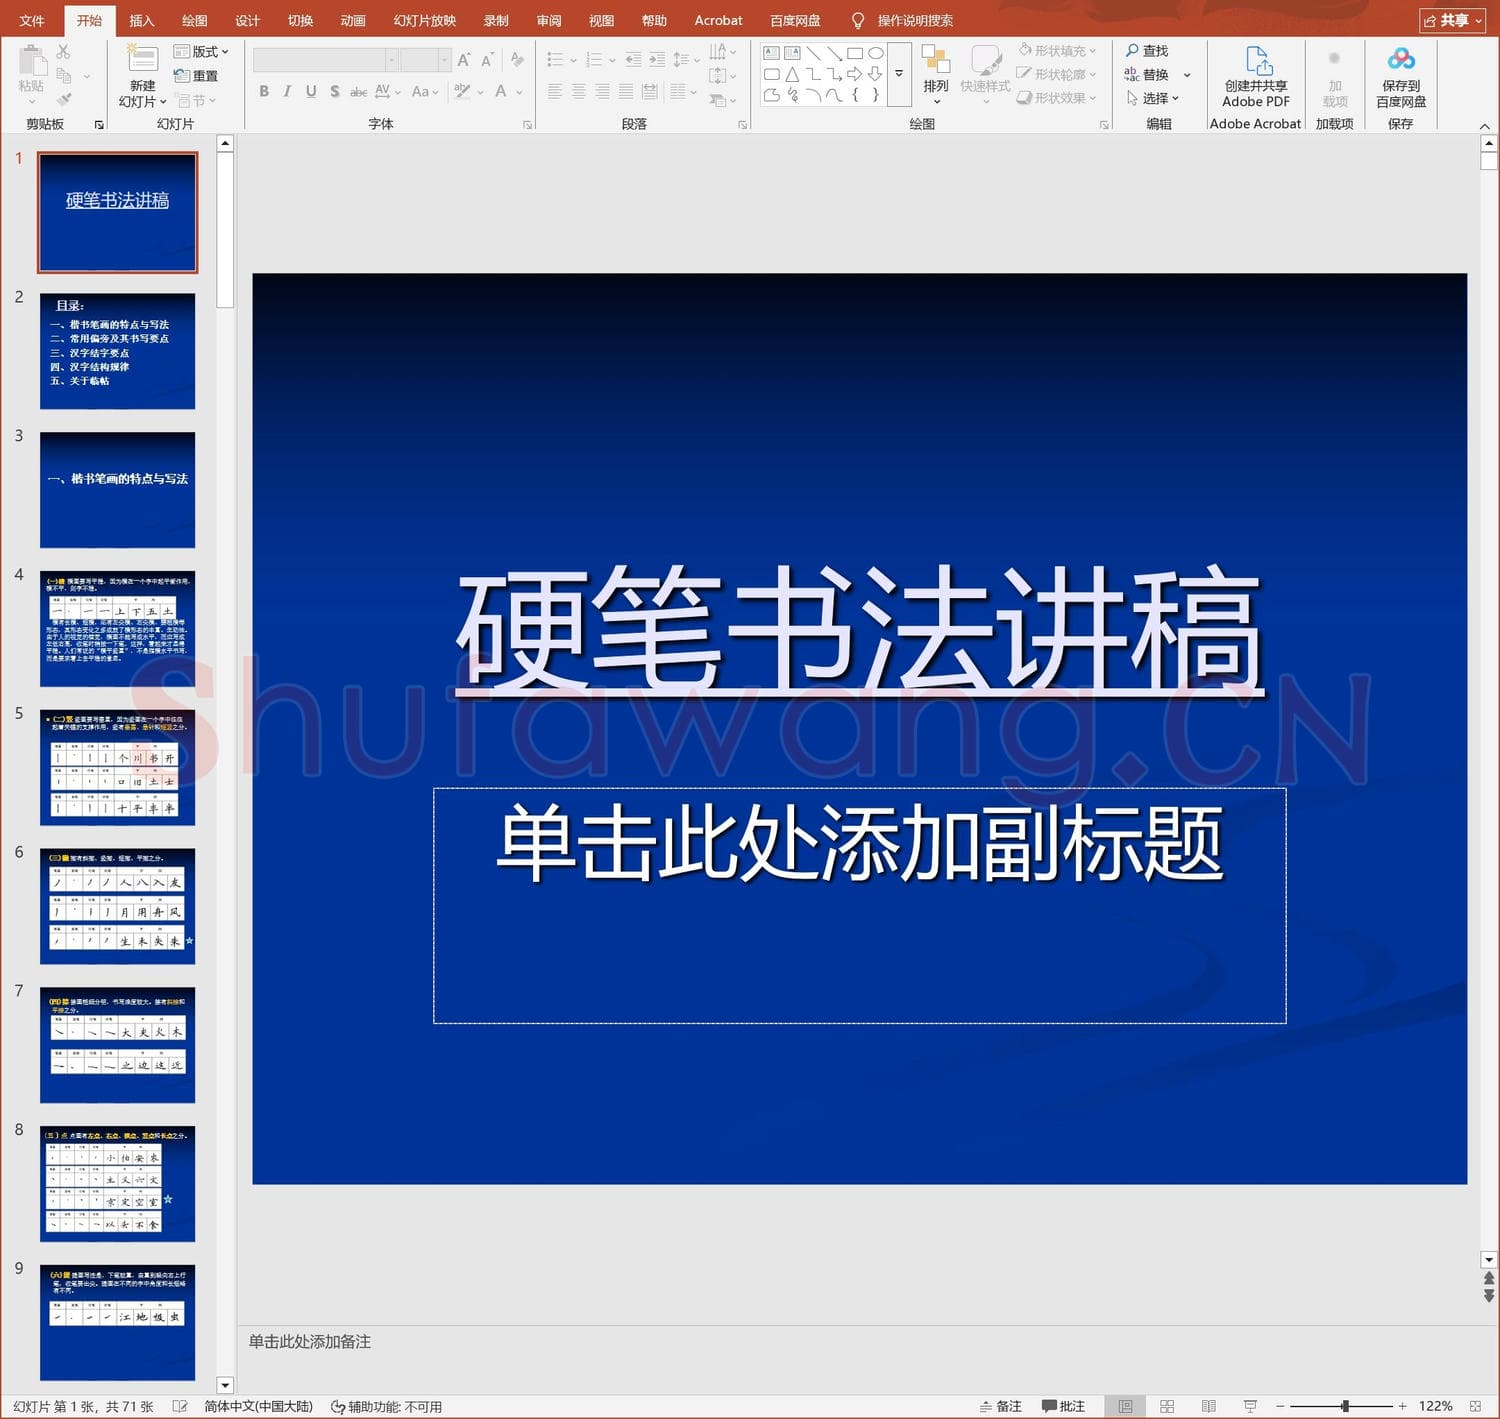Click zoom in plus button
The width and height of the screenshot is (1500, 1419).
pyautogui.click(x=1402, y=1406)
